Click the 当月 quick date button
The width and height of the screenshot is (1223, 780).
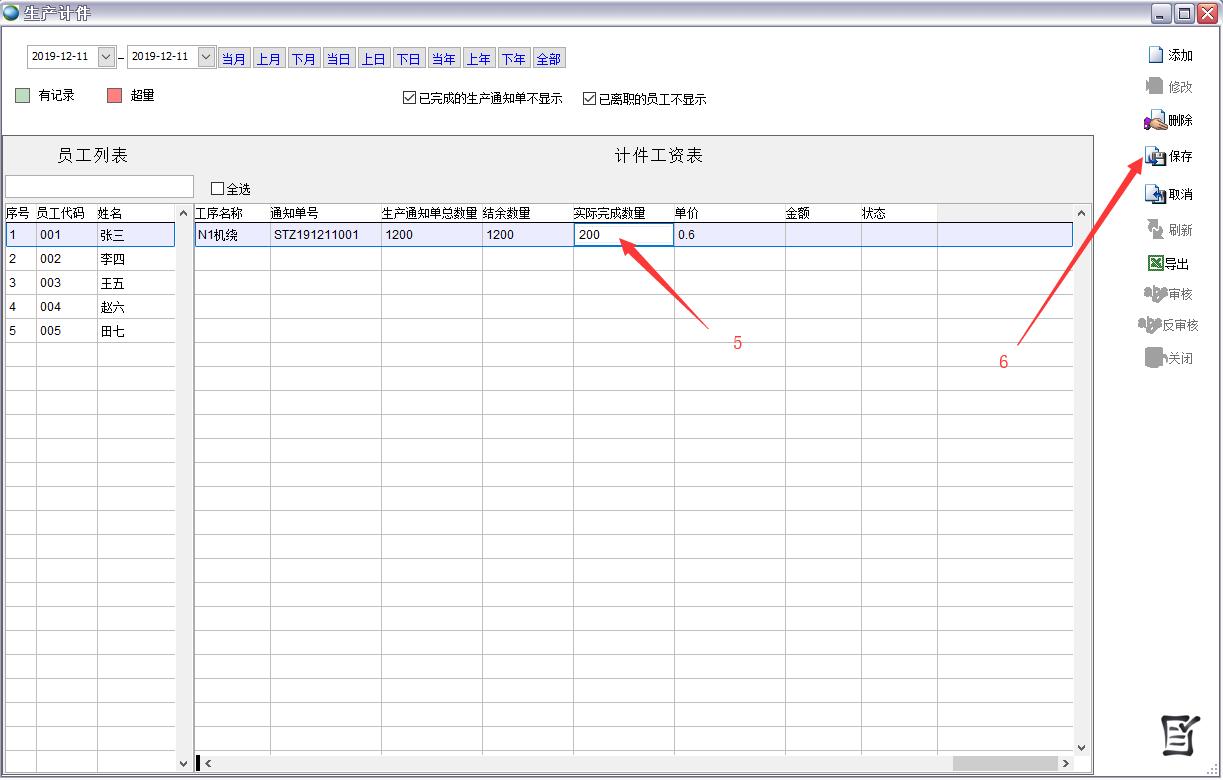(234, 59)
